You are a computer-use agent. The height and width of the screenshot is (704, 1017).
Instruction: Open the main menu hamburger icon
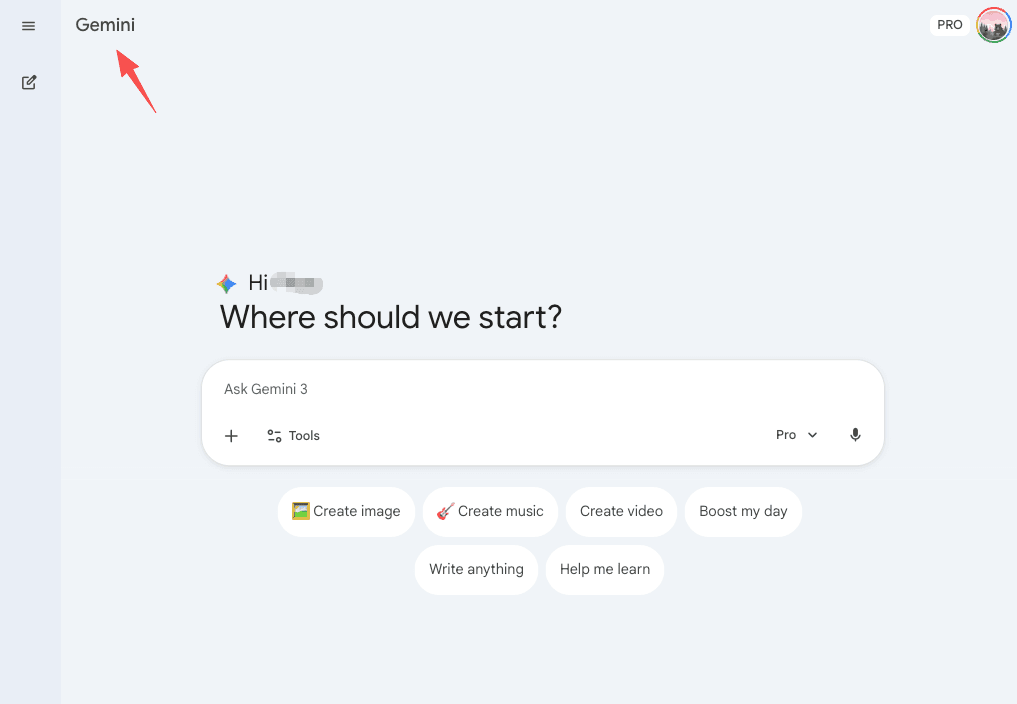point(28,26)
